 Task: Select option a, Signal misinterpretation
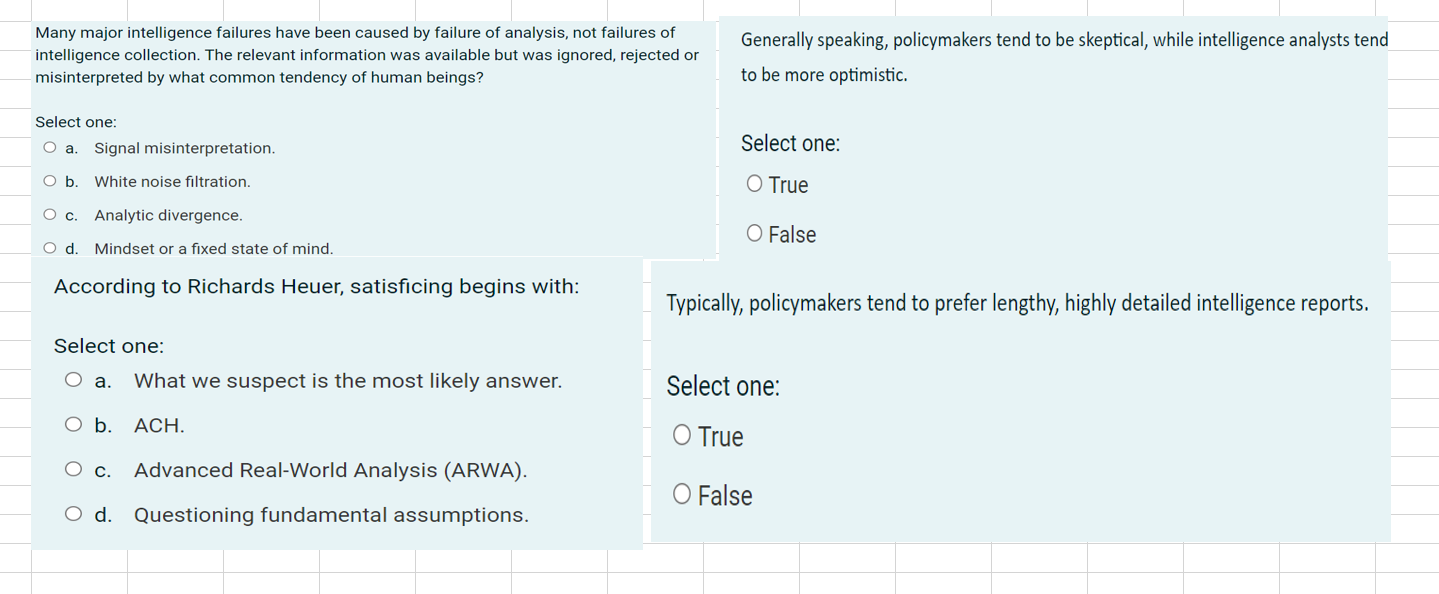(x=49, y=147)
